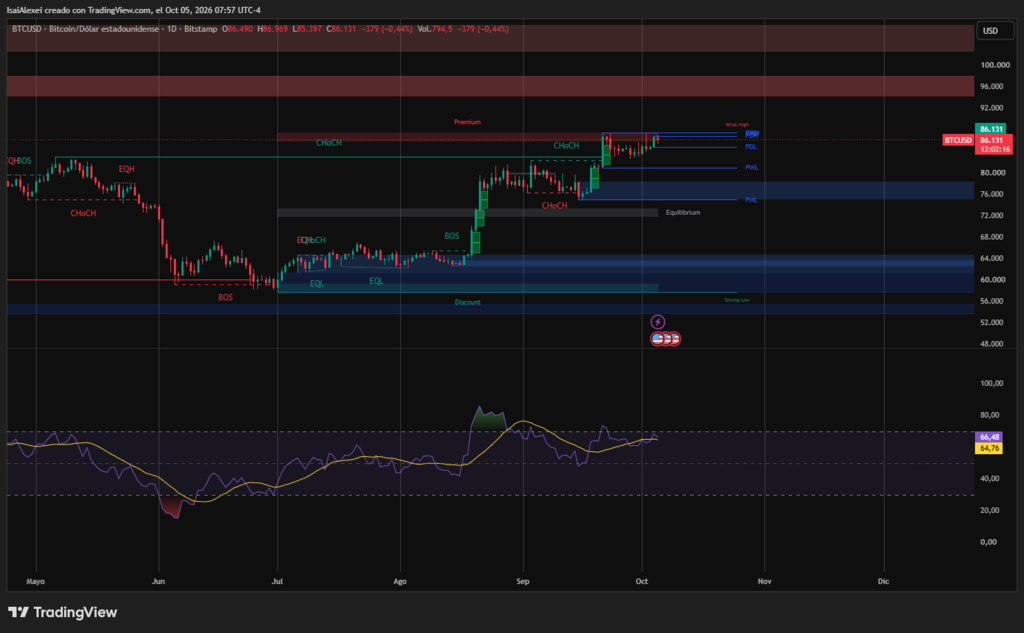Click the 72.000 price axis label
The width and height of the screenshot is (1024, 633).
tap(991, 216)
